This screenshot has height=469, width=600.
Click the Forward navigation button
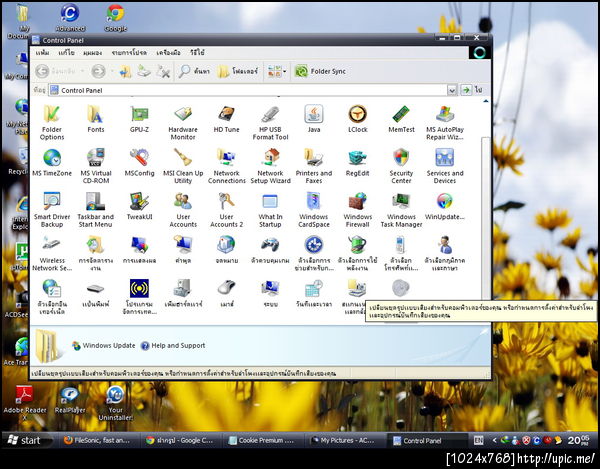click(x=98, y=71)
